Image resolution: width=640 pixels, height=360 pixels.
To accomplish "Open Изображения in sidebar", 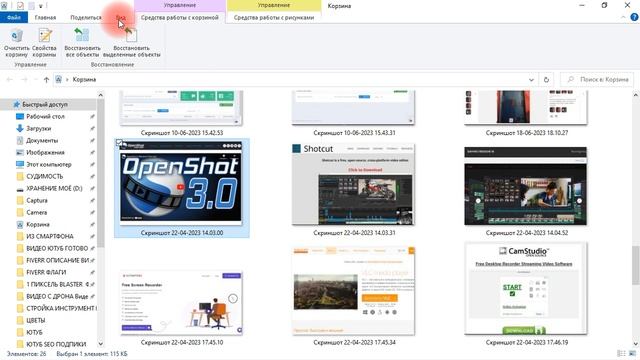I will [x=45, y=152].
